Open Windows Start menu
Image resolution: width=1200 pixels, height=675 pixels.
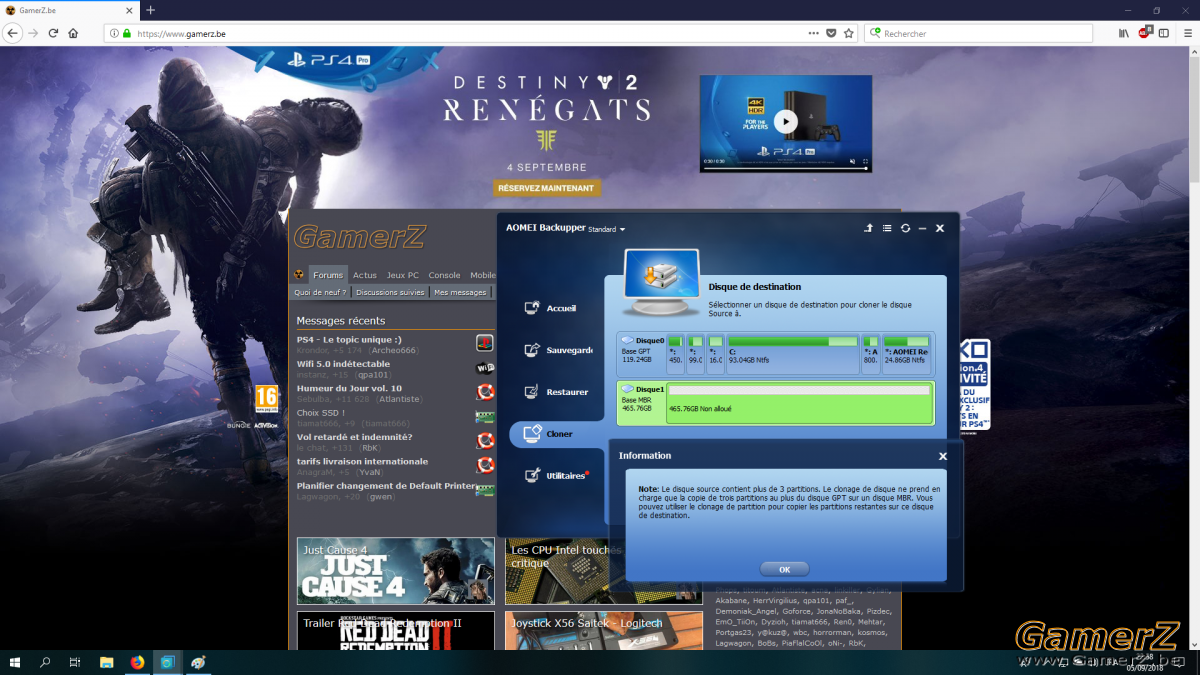pos(15,662)
